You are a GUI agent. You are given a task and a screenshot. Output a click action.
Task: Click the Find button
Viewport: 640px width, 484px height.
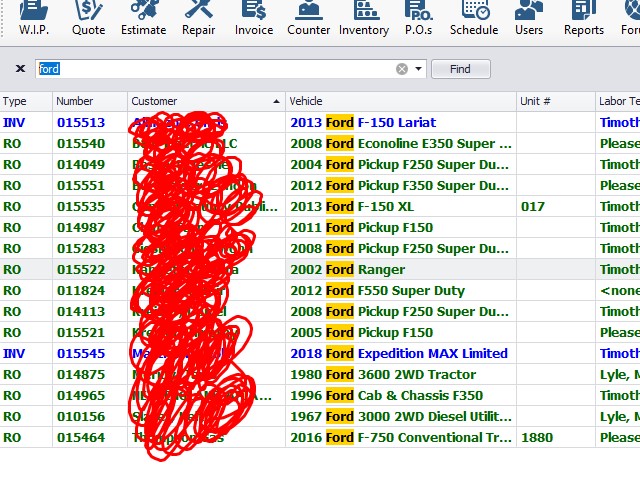click(460, 69)
